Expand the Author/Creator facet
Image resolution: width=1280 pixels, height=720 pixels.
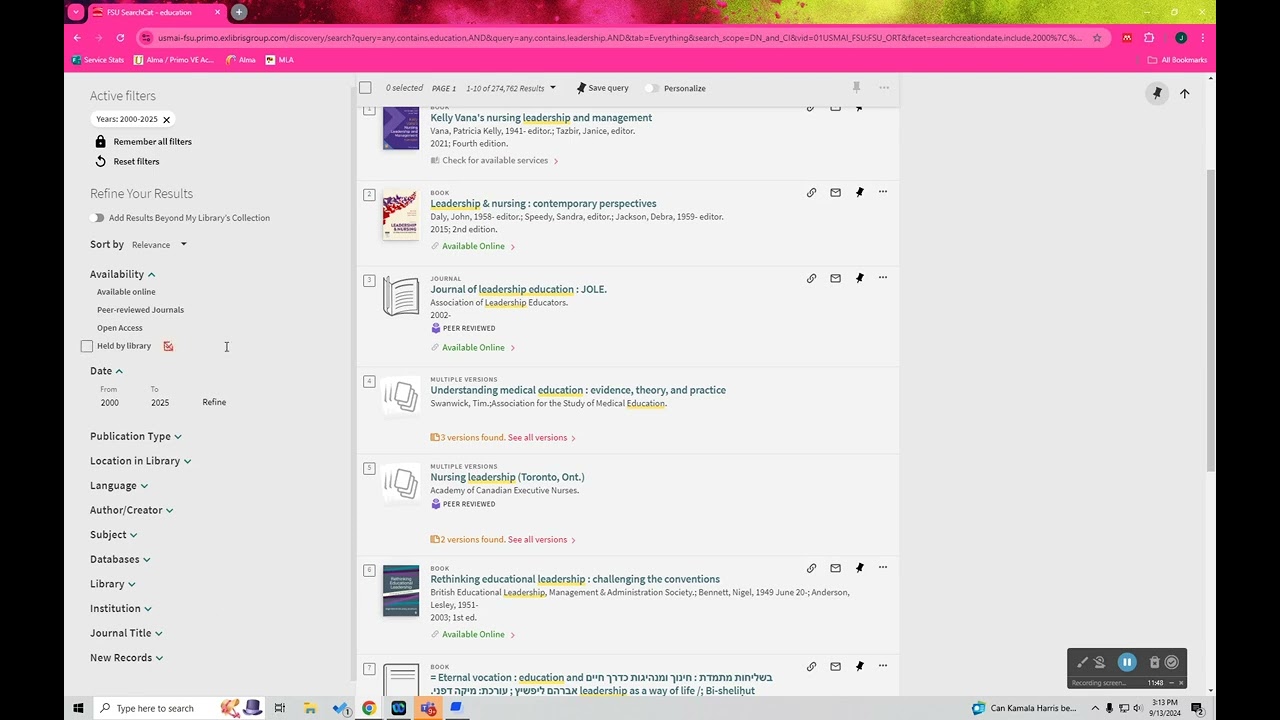[x=131, y=510]
